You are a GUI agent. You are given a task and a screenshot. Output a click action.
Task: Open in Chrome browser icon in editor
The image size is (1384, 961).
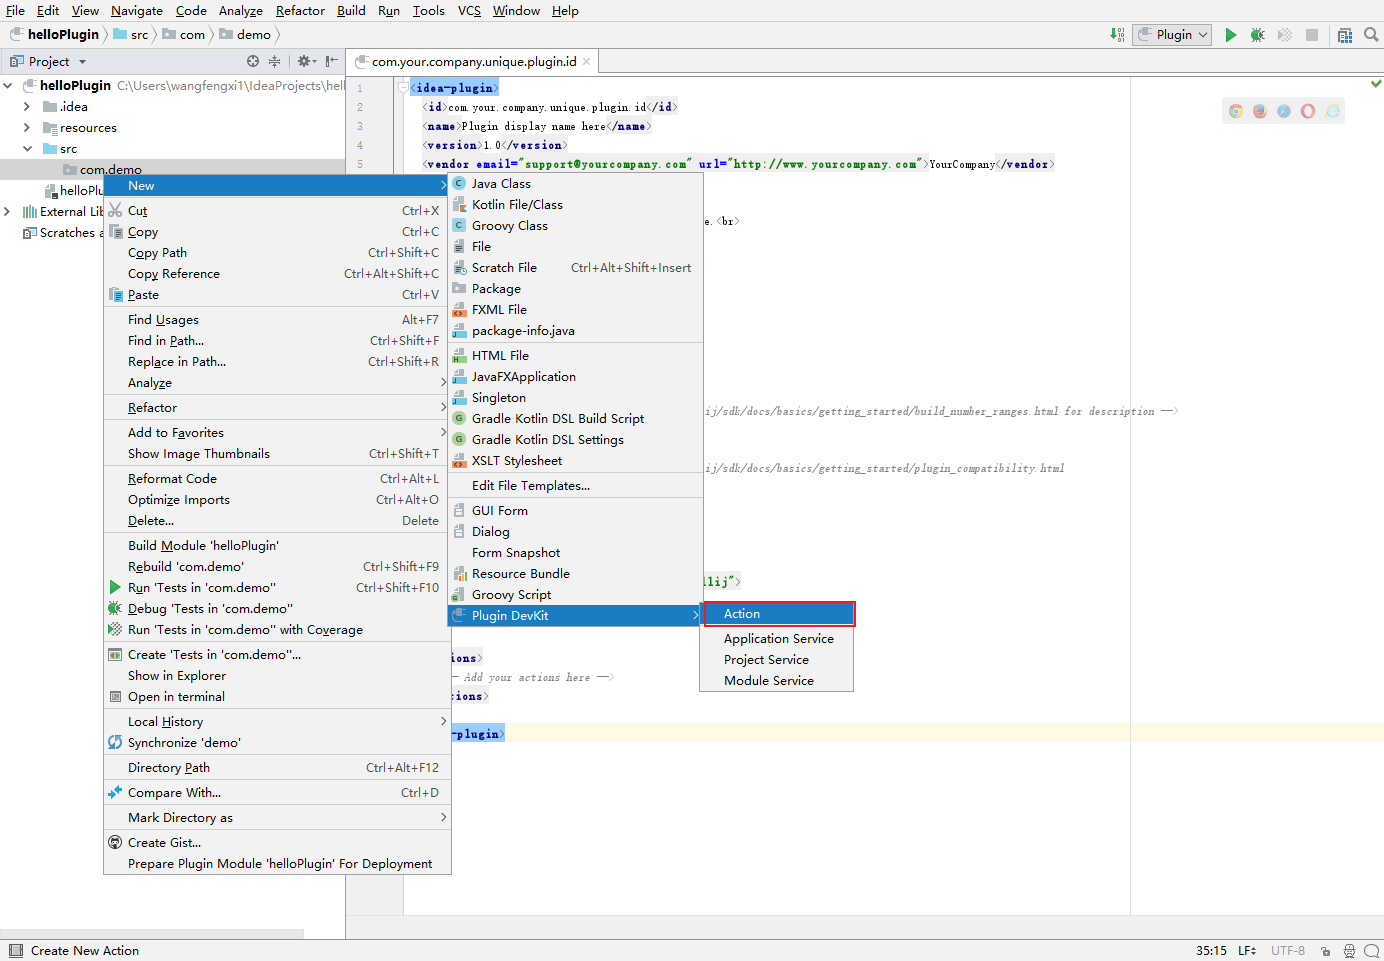coord(1236,111)
